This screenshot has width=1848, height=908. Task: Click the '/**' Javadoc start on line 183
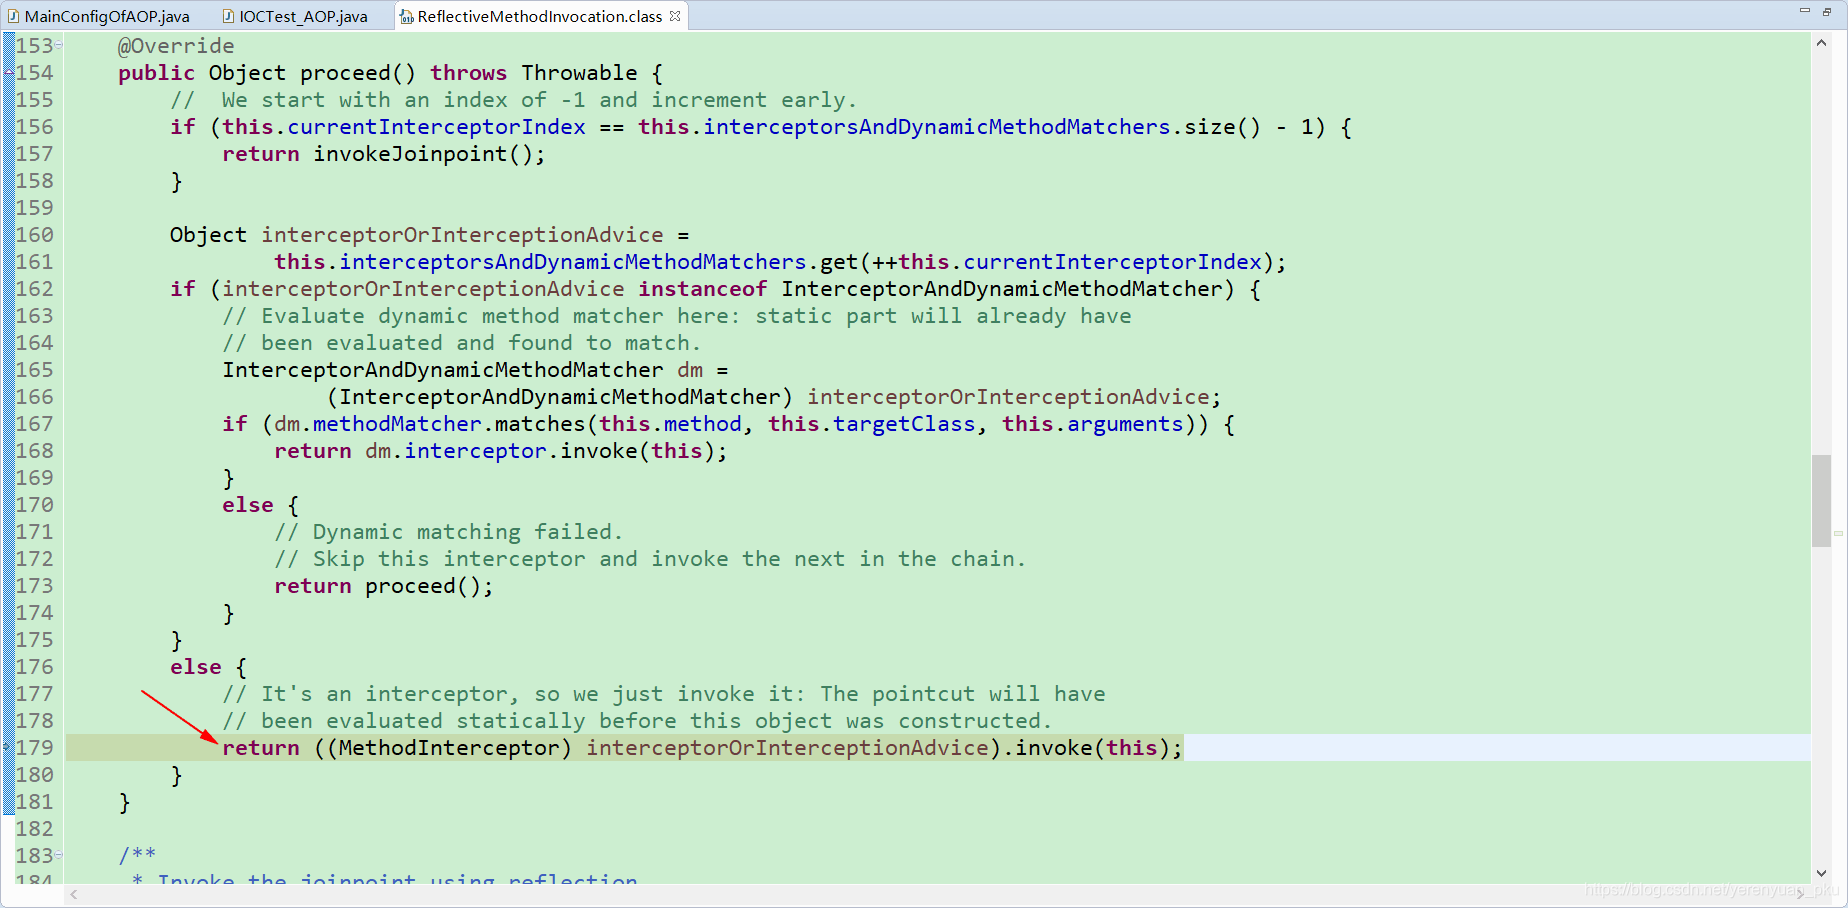pyautogui.click(x=137, y=855)
